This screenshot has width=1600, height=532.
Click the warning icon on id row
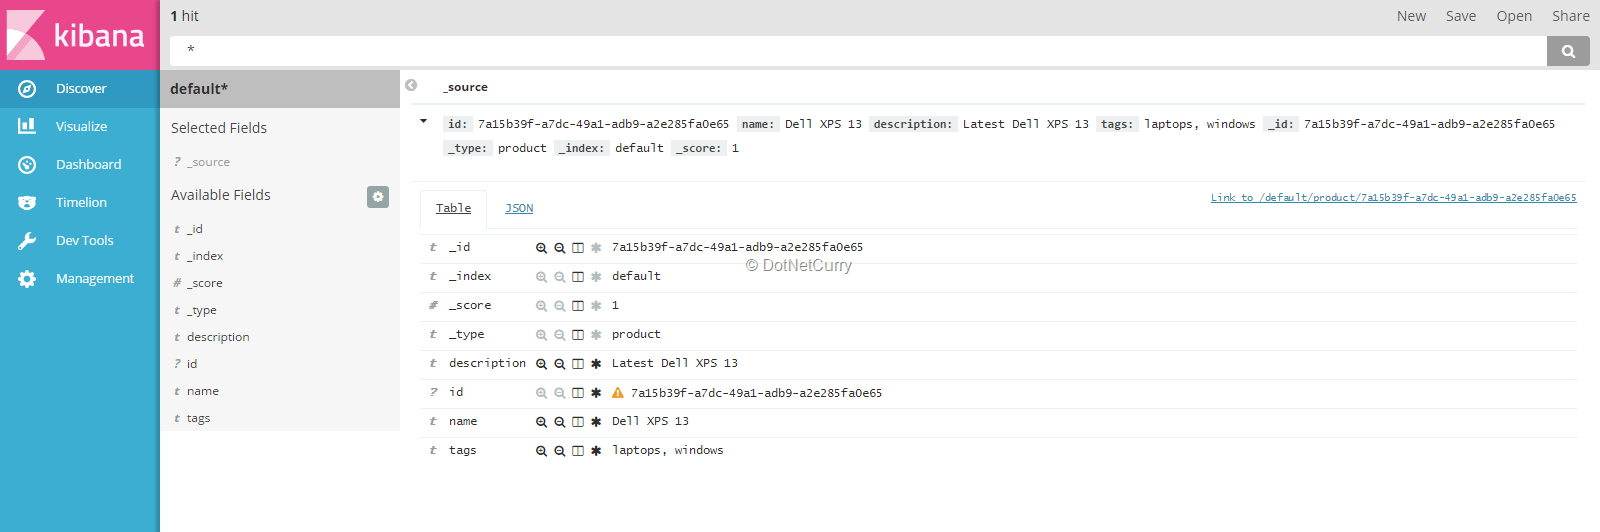click(x=618, y=393)
